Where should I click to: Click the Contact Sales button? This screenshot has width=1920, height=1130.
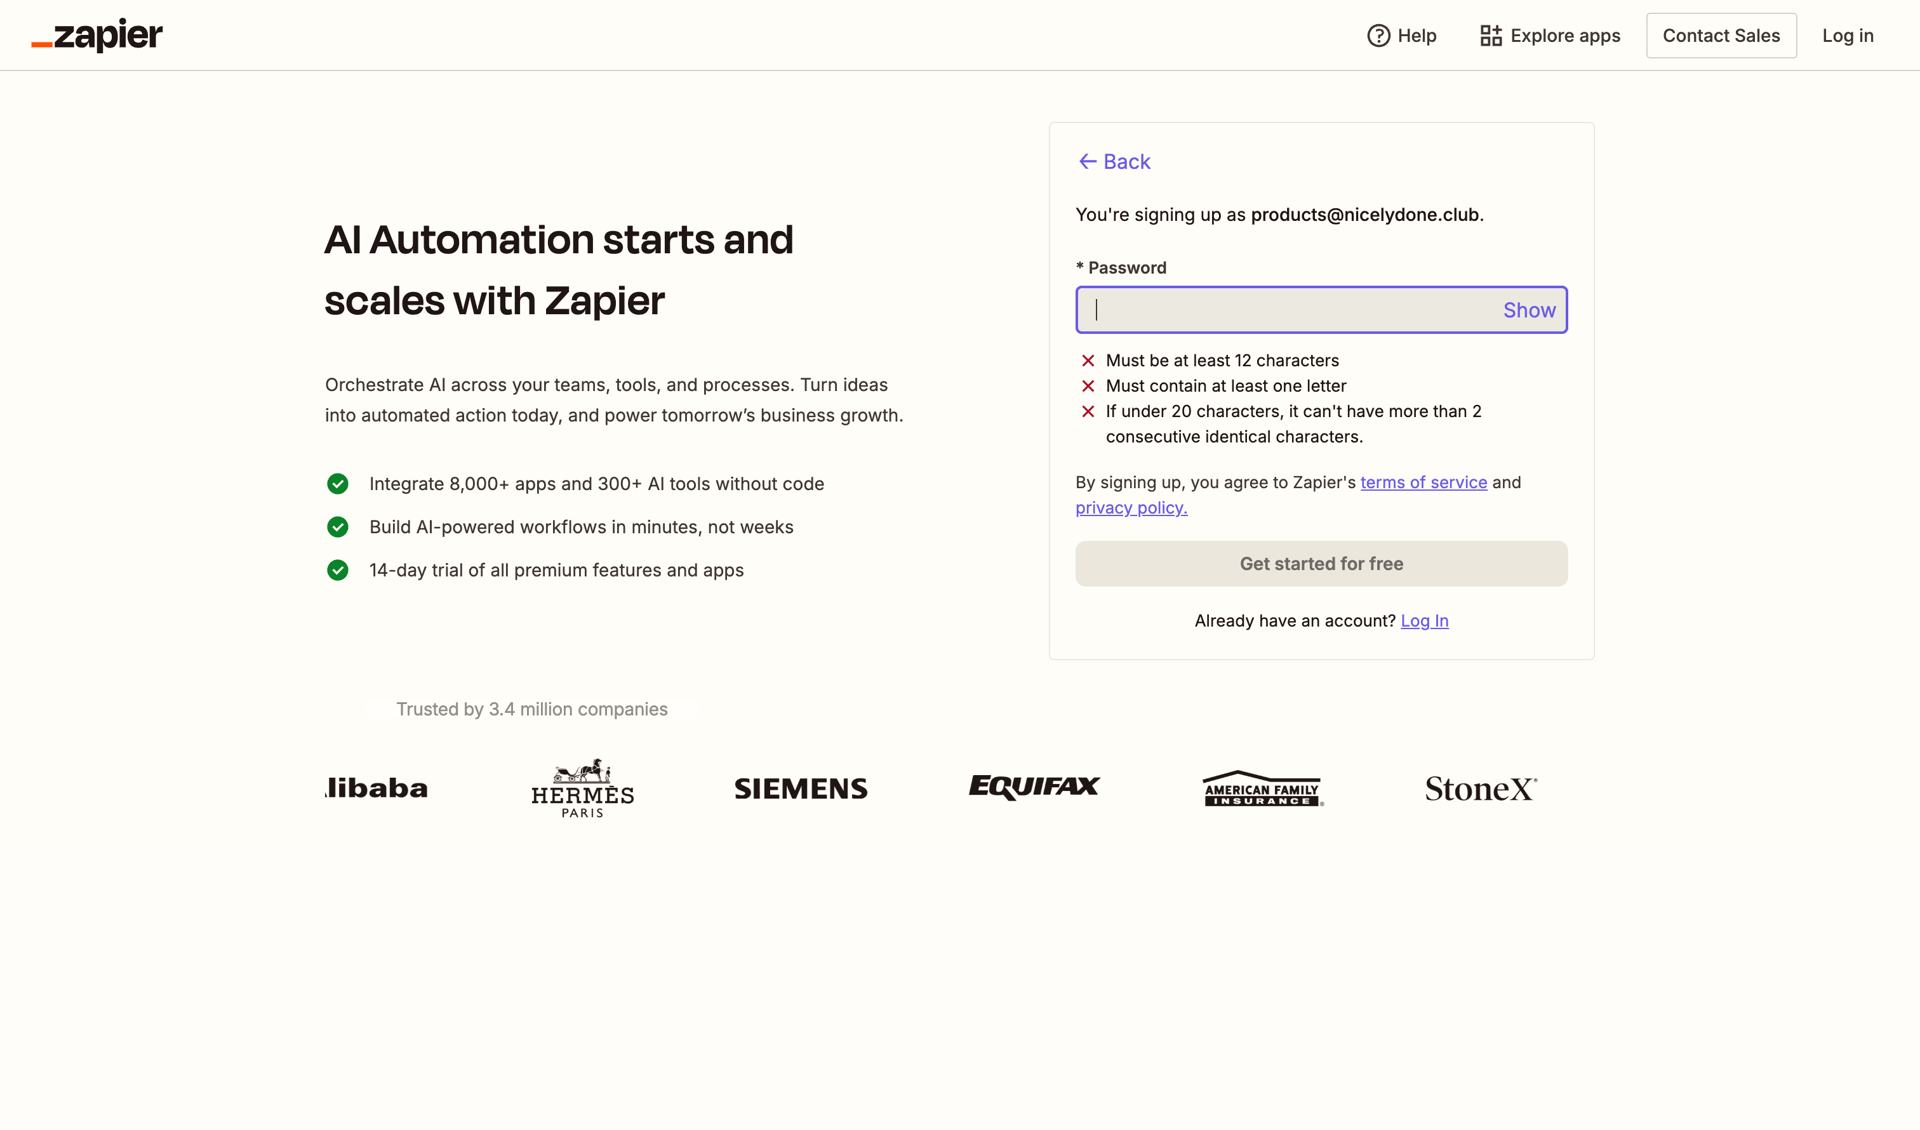[x=1721, y=35]
